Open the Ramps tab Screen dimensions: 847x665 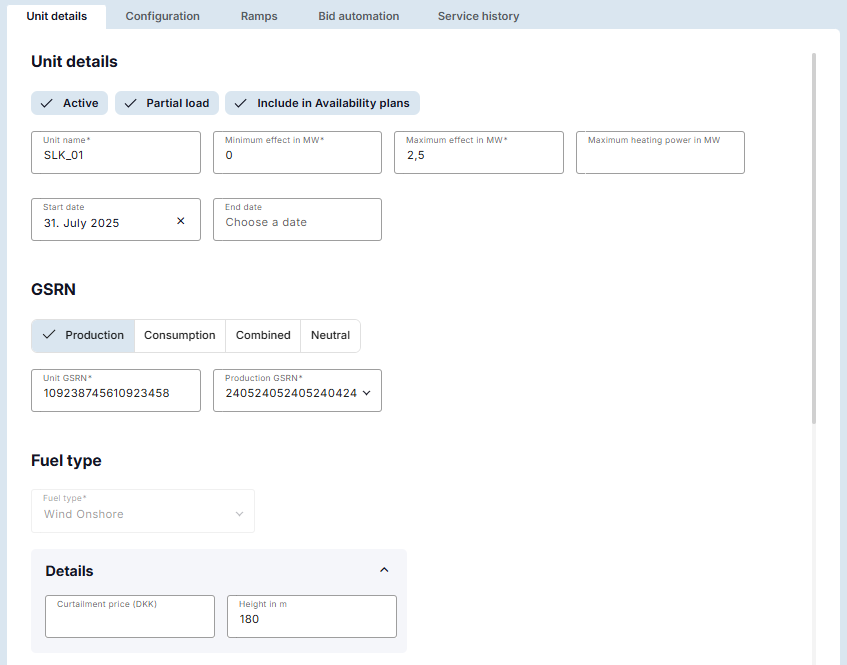pos(259,16)
